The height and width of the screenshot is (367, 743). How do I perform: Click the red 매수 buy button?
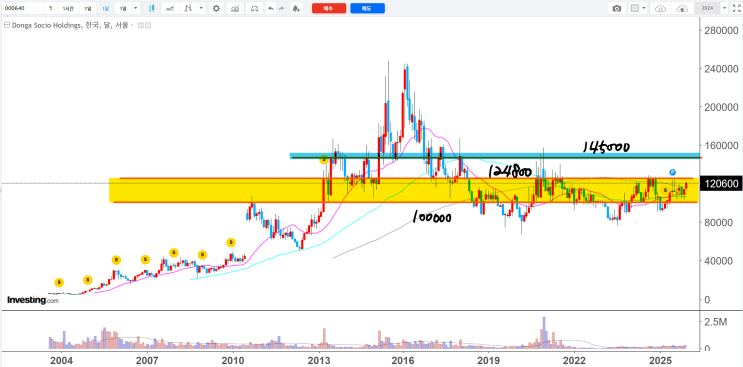click(x=329, y=8)
